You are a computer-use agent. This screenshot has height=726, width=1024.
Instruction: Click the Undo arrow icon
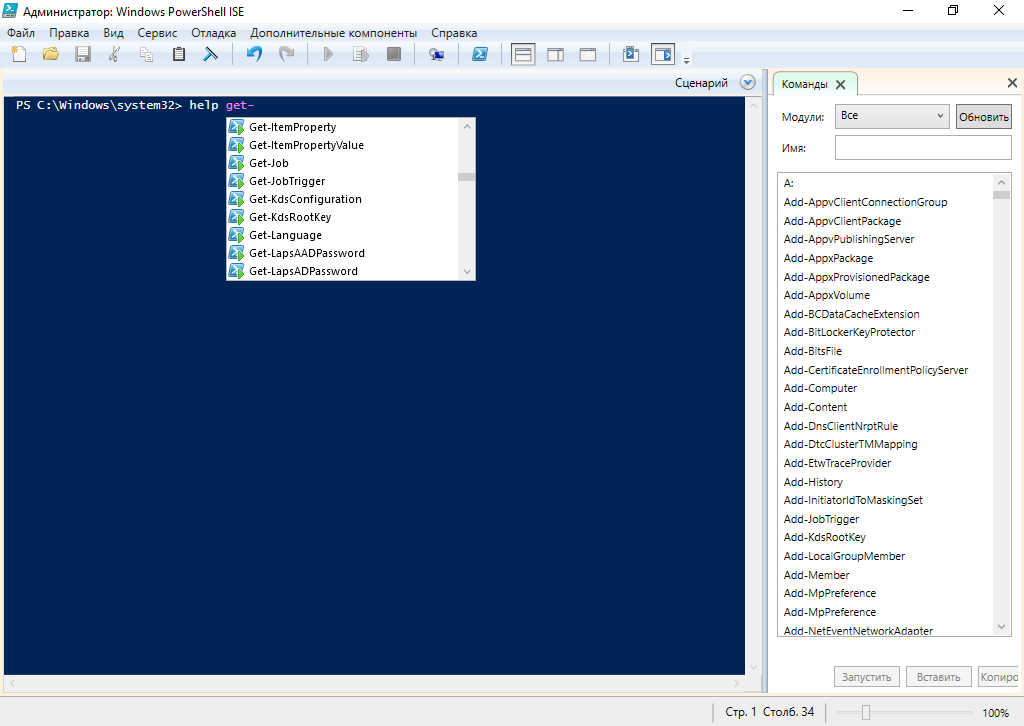[254, 54]
